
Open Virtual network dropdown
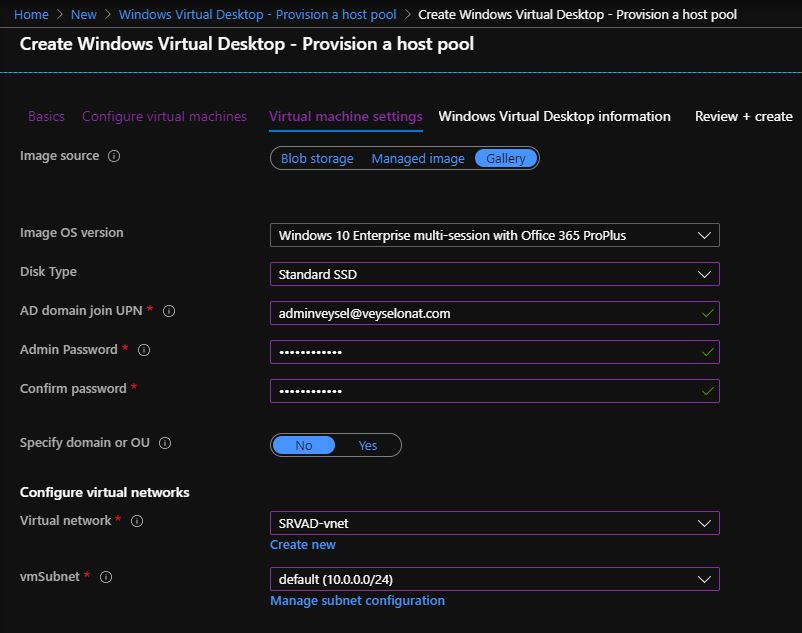[x=495, y=523]
